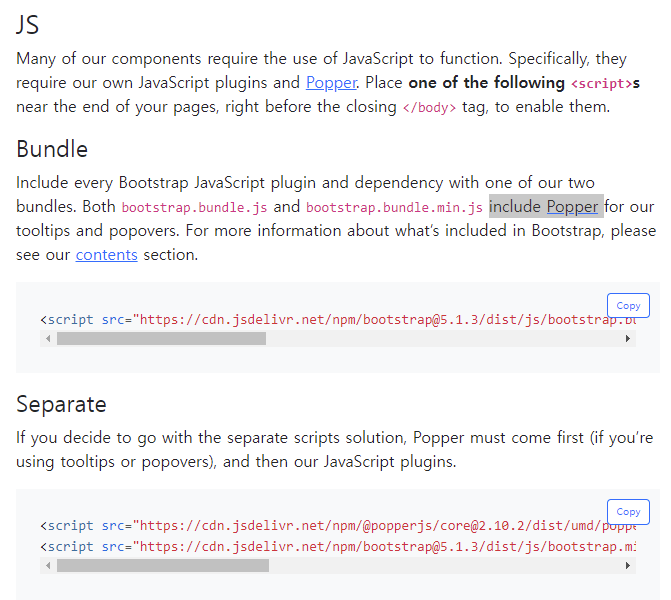Copy the bundle script snippet
This screenshot has height=600, width=671.
tap(628, 306)
